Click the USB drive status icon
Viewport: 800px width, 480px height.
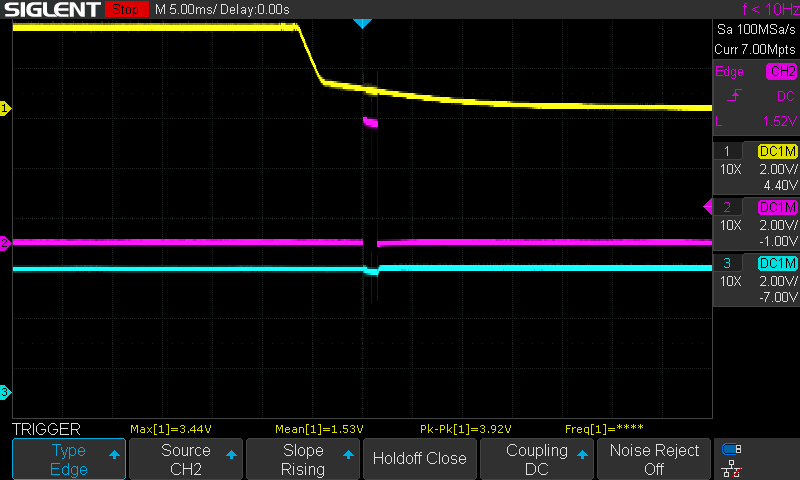coord(732,449)
